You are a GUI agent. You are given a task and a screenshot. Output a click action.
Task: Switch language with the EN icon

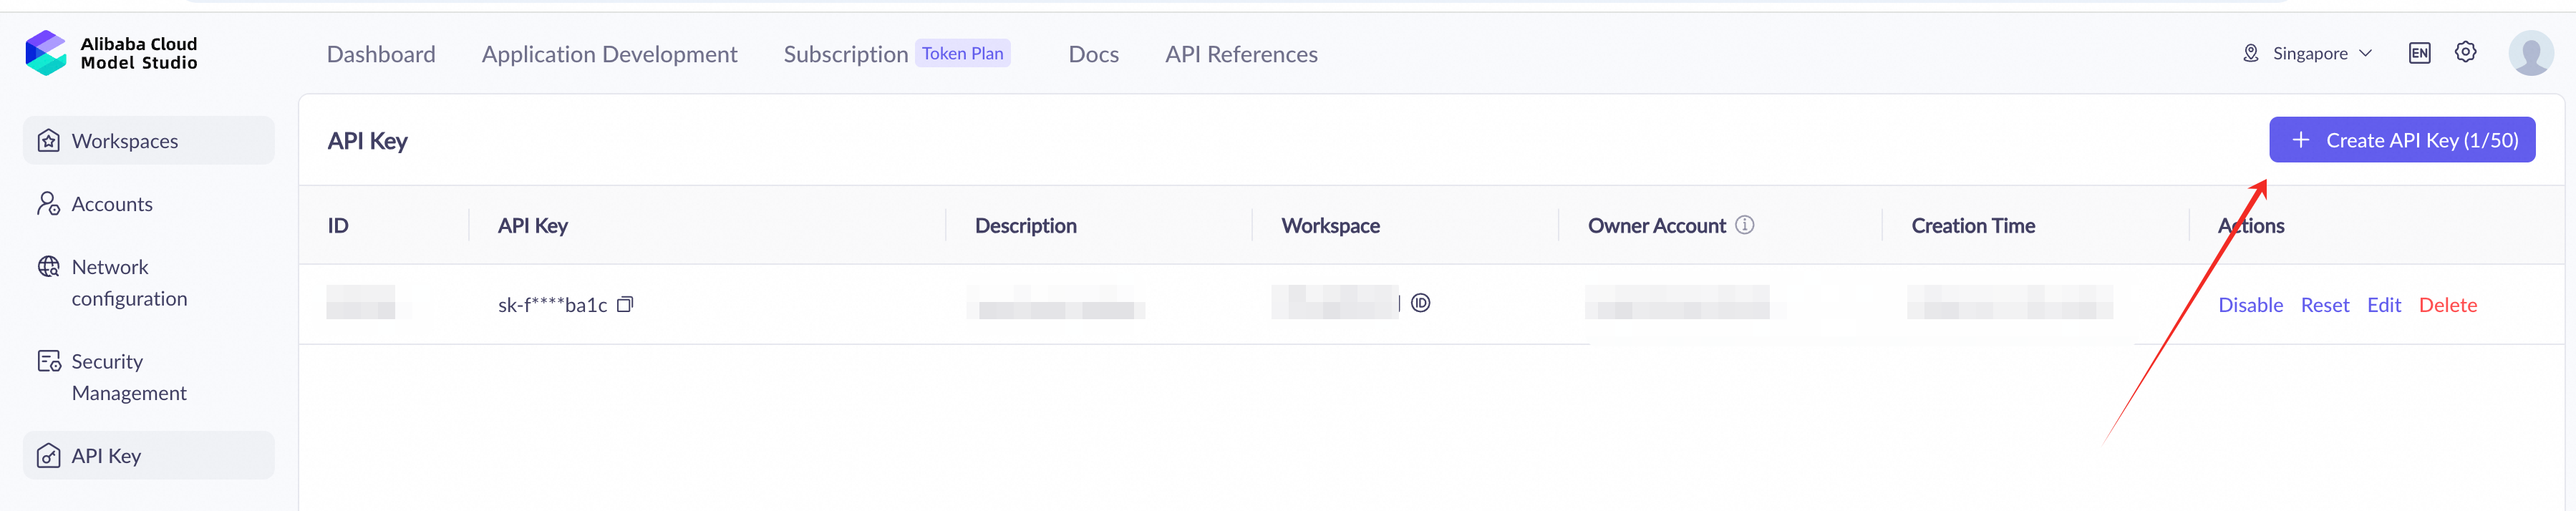click(2419, 53)
